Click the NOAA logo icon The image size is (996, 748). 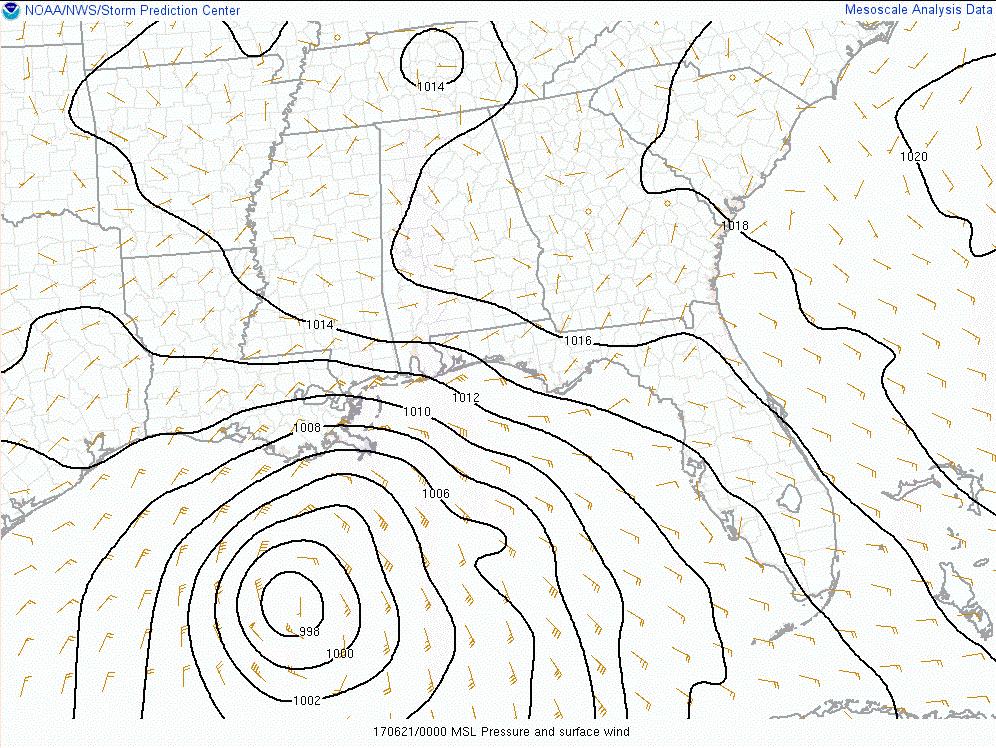click(11, 10)
